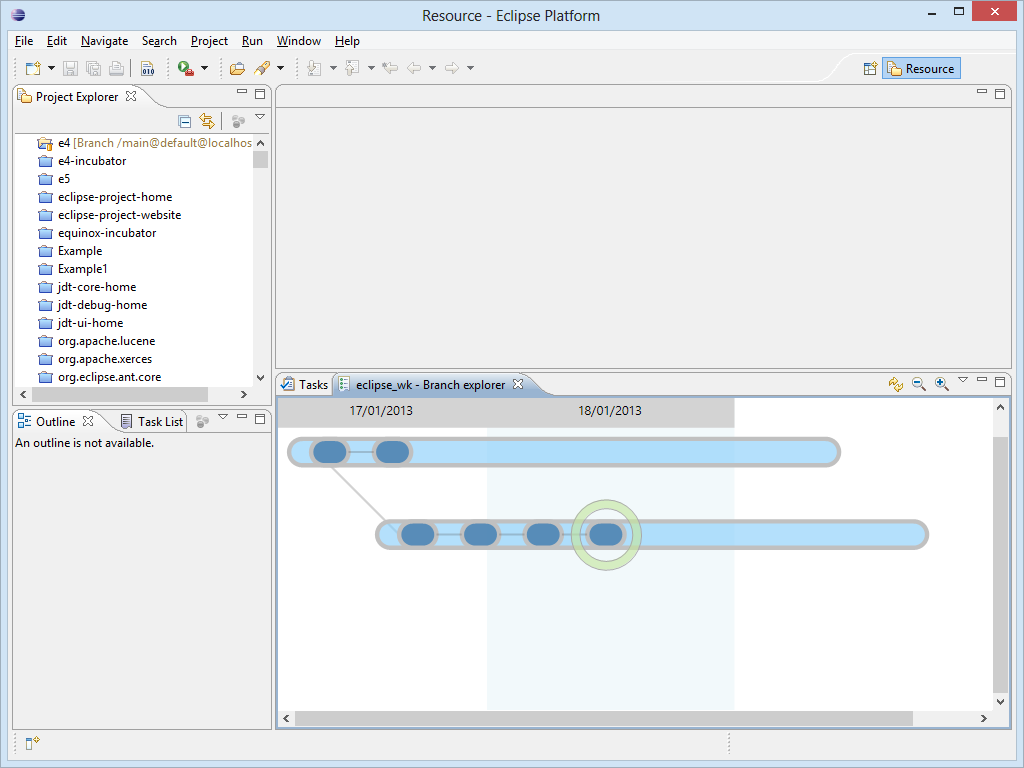Open Outline view menu triangle
This screenshot has height=768, width=1024.
[223, 417]
